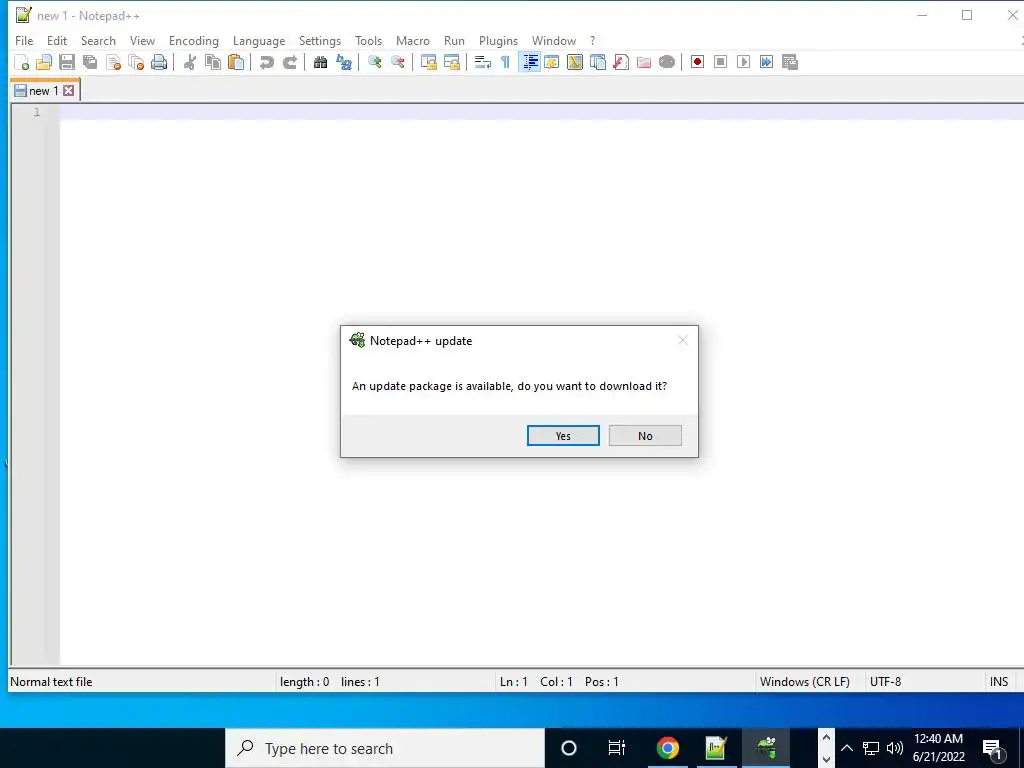Viewport: 1024px width, 768px height.
Task: Click the Print toolbar icon
Action: click(x=159, y=62)
